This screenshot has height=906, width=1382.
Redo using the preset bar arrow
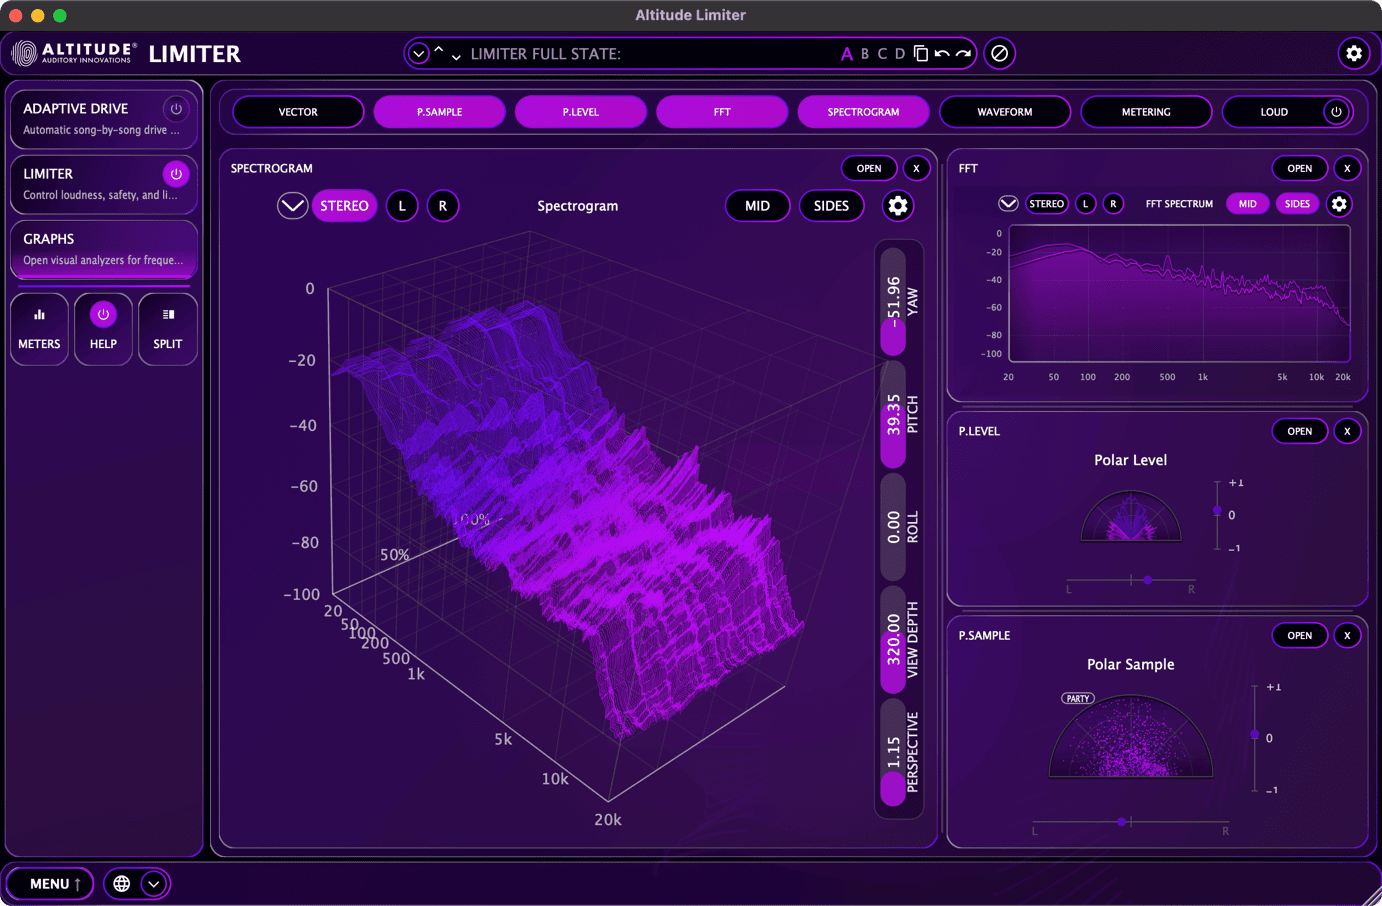[964, 54]
